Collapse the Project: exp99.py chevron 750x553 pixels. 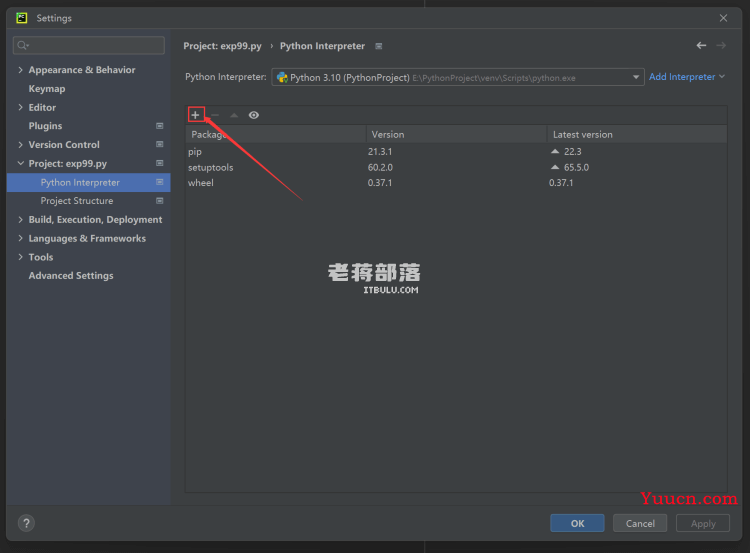20,163
